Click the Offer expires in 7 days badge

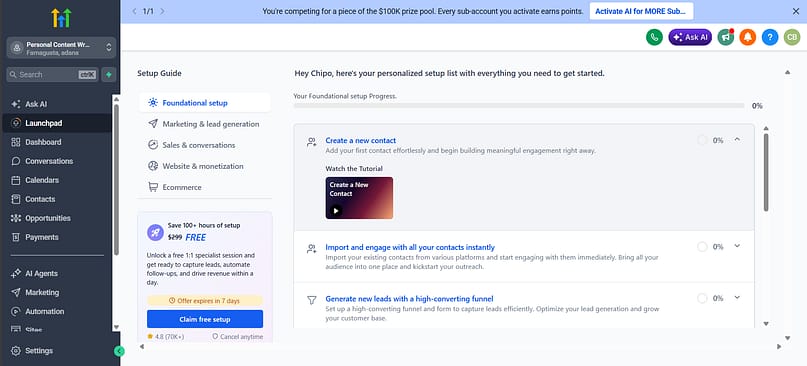click(205, 301)
